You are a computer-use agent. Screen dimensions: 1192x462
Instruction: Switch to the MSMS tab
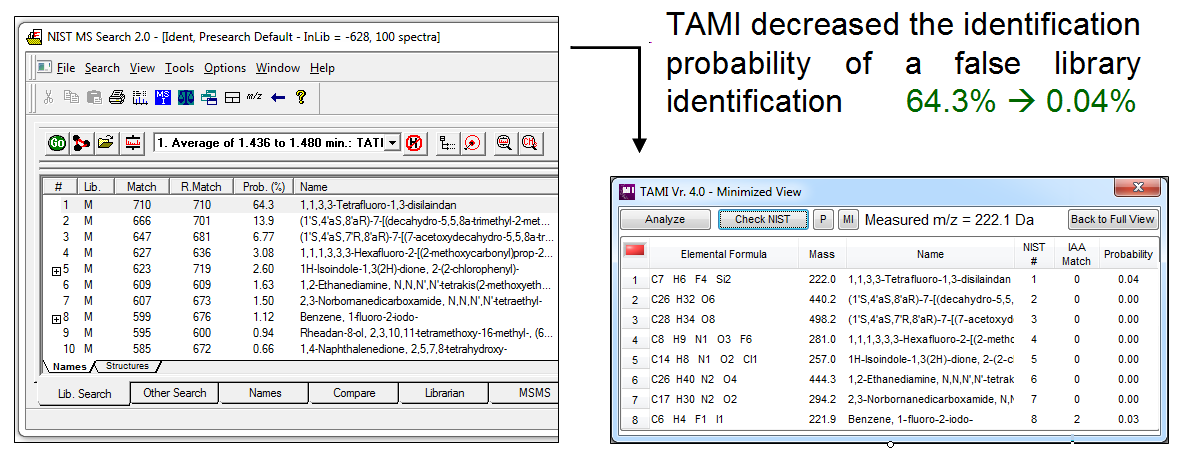[526, 393]
